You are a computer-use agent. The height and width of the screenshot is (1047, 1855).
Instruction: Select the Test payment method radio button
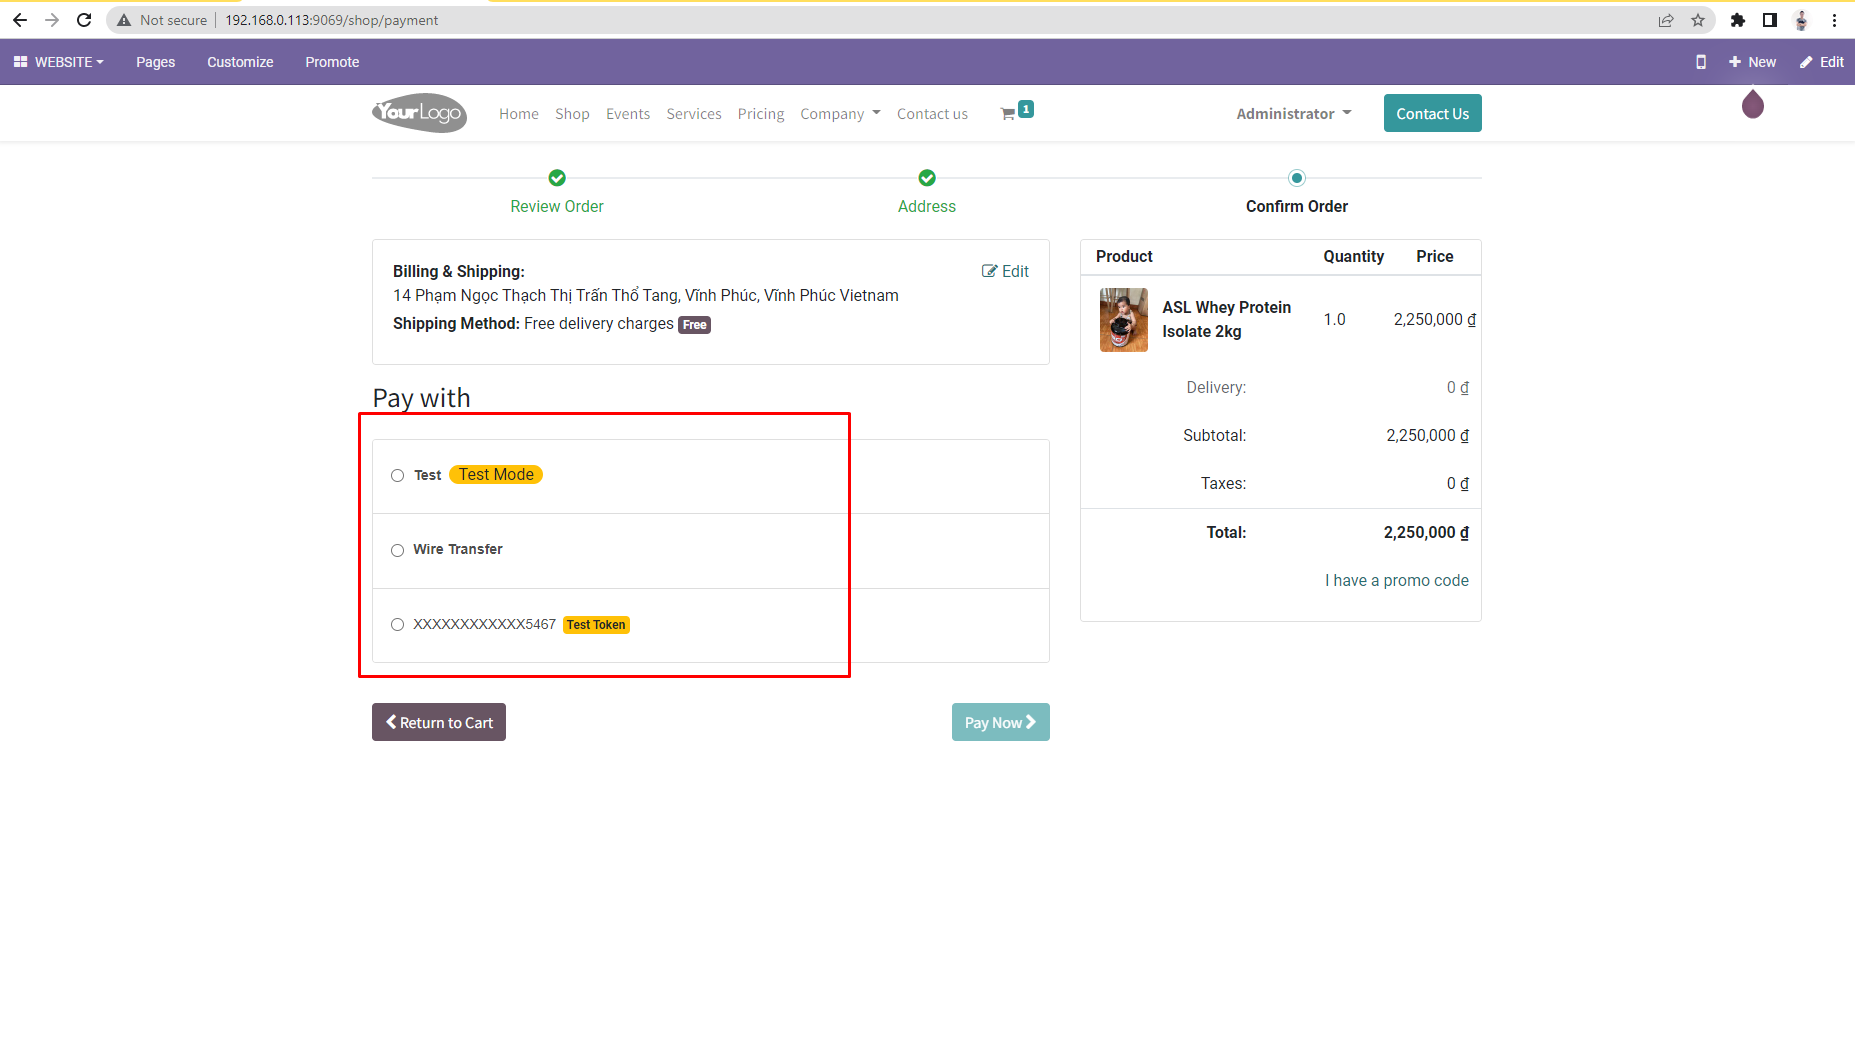(x=397, y=475)
